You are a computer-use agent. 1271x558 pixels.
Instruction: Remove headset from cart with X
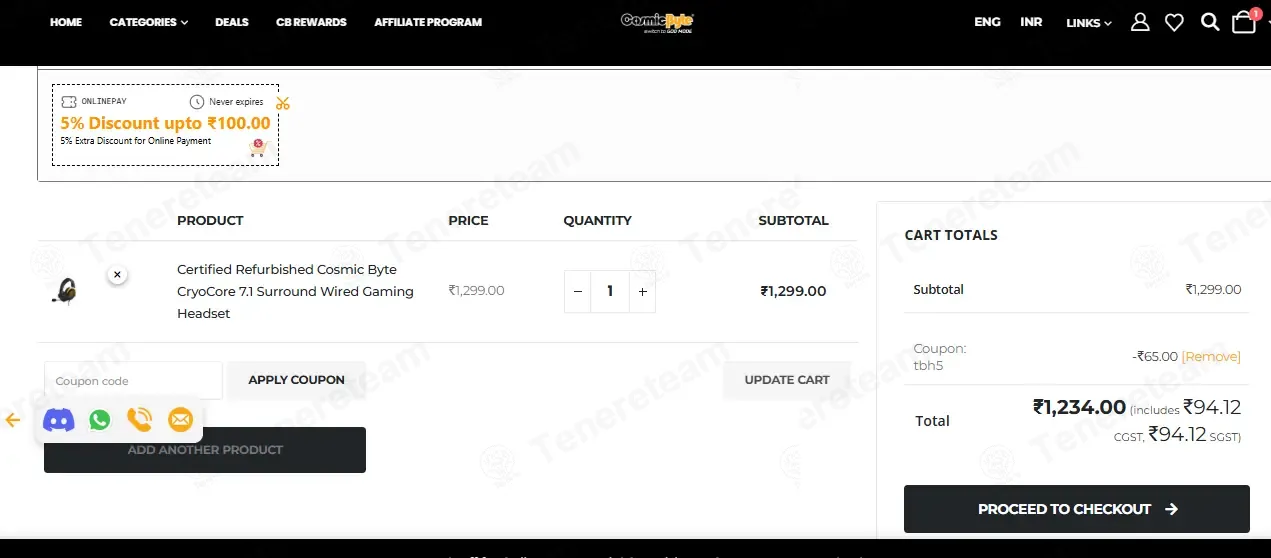click(x=117, y=274)
